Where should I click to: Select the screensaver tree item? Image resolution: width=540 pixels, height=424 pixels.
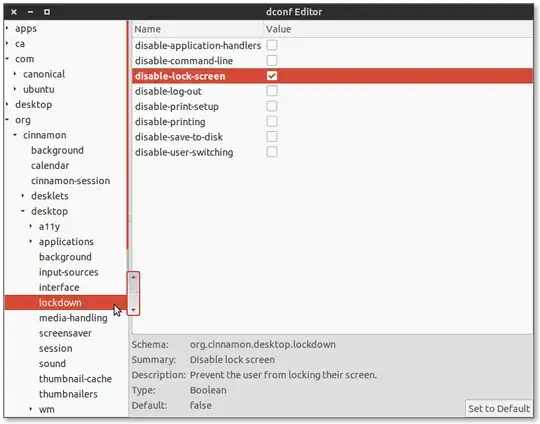[x=65, y=333]
